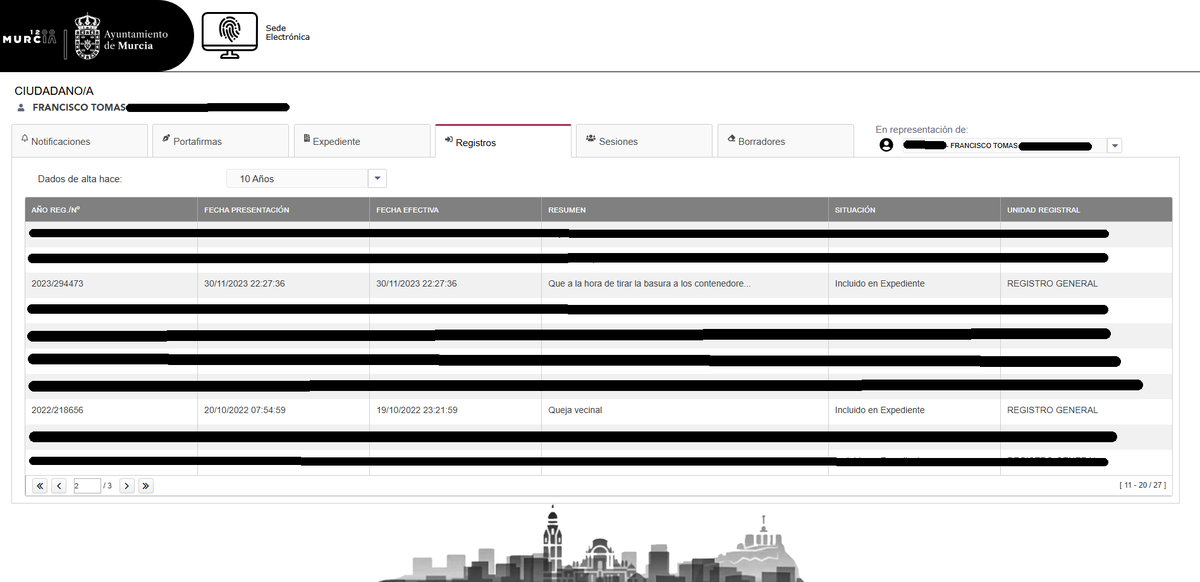The image size is (1200, 582).
Task: Click the account avatar in En representación de
Action: point(886,145)
